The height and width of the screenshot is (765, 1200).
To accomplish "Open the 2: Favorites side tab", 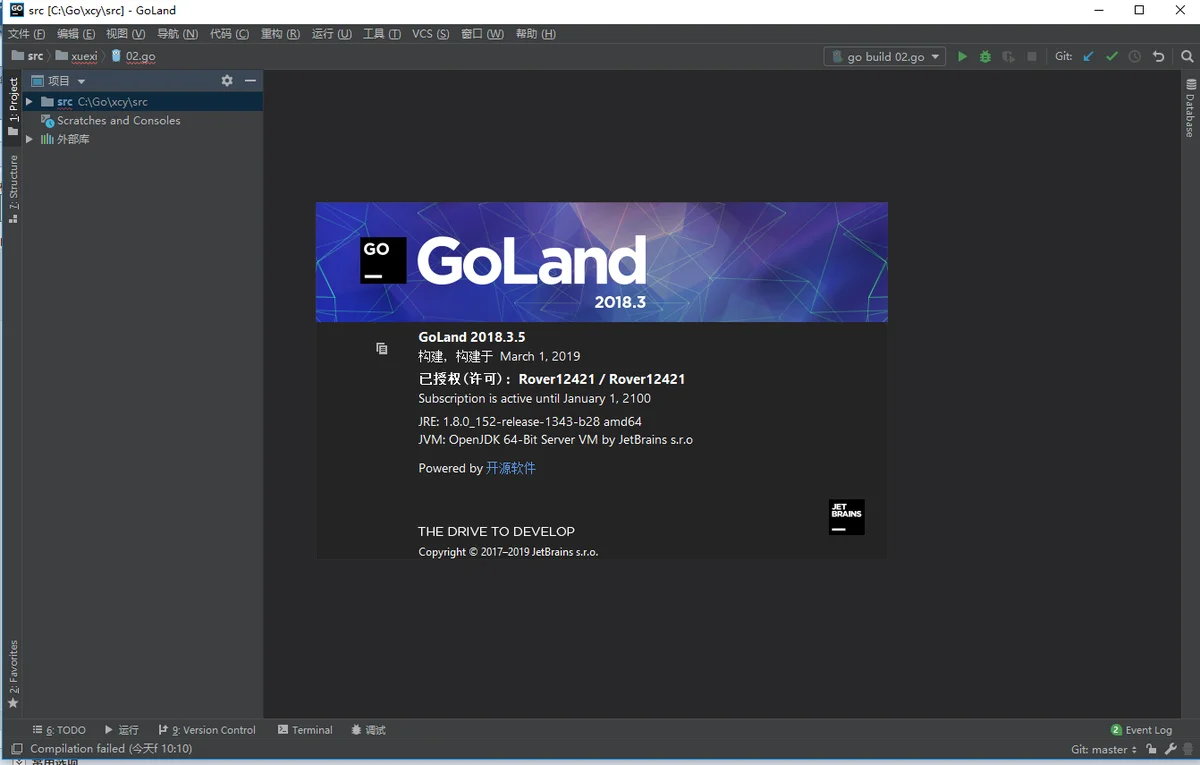I will (13, 673).
